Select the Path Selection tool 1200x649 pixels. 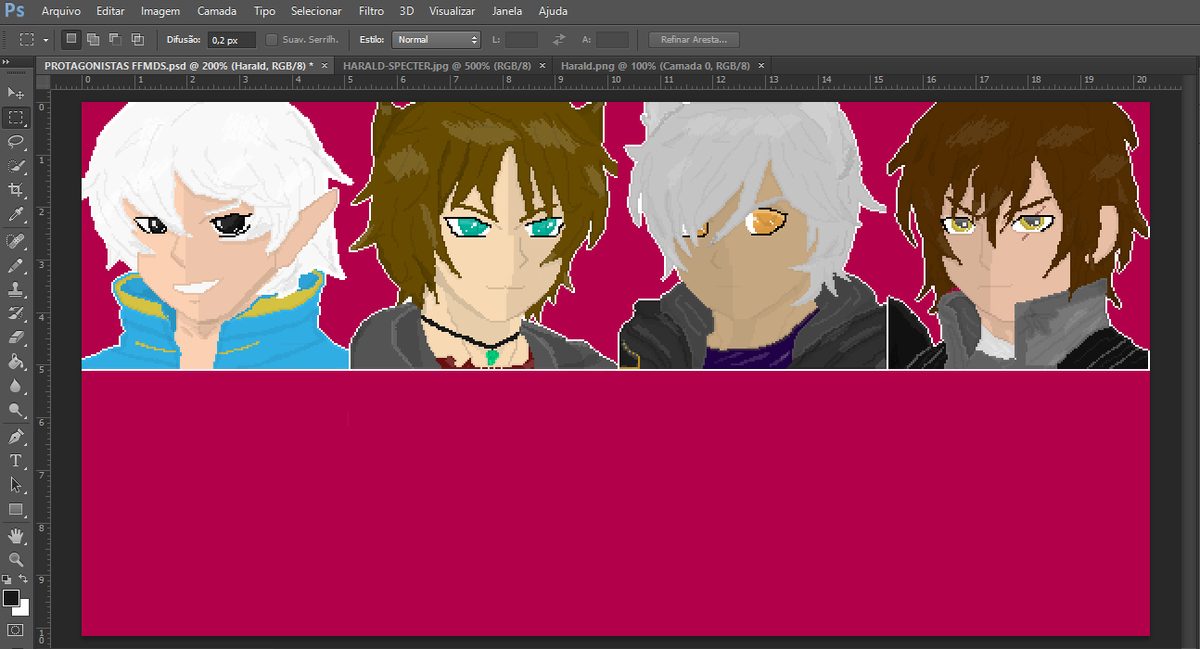15,485
